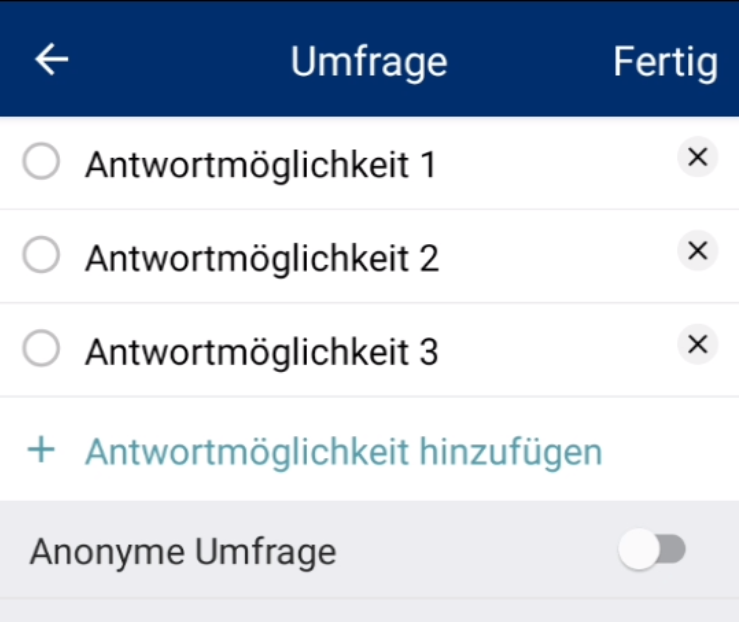Image resolution: width=739 pixels, height=622 pixels.
Task: Click the Anonyme Umfrage label text
Action: click(183, 552)
